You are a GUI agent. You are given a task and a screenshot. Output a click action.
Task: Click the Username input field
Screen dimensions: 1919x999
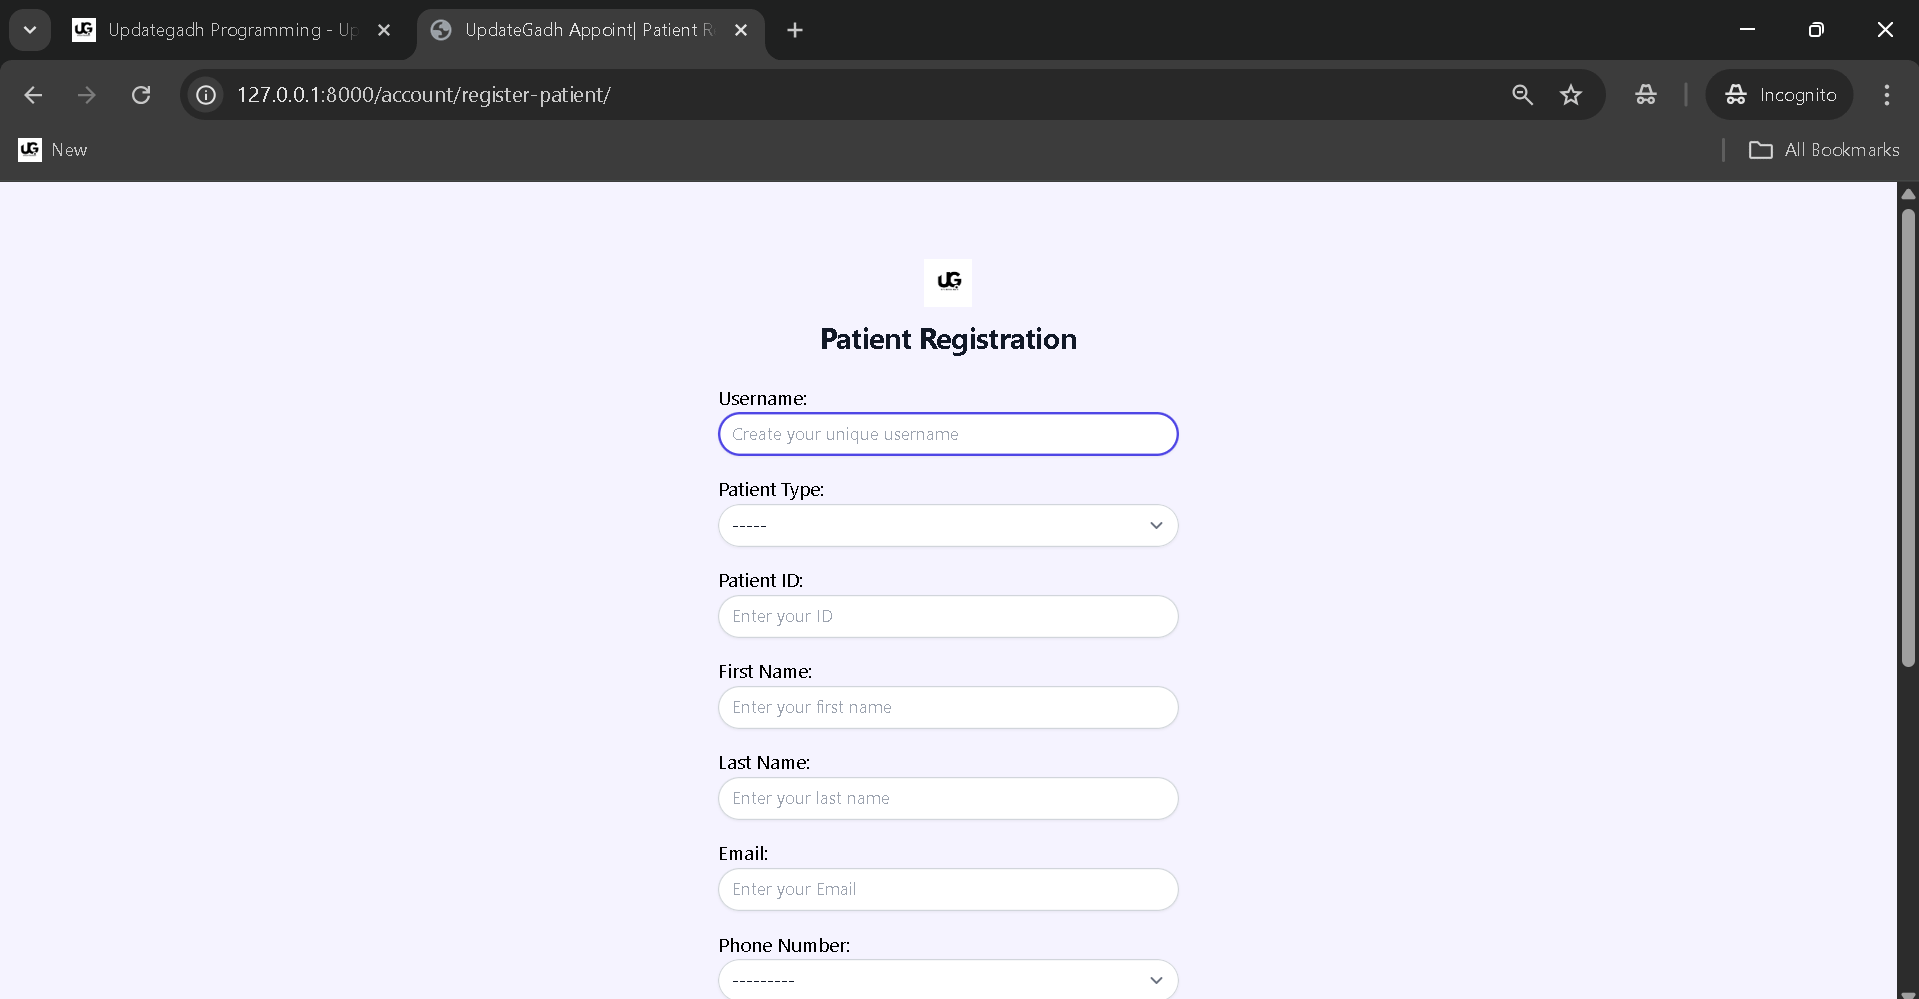click(948, 434)
